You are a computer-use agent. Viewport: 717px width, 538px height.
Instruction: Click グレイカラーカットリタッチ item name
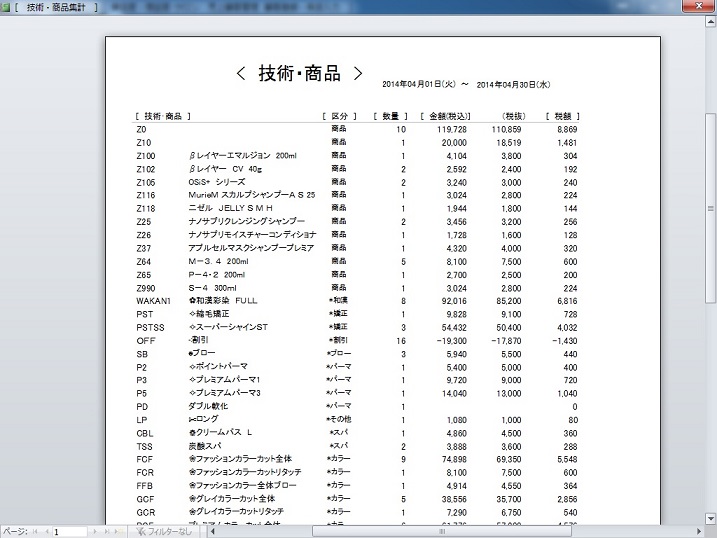(x=236, y=512)
